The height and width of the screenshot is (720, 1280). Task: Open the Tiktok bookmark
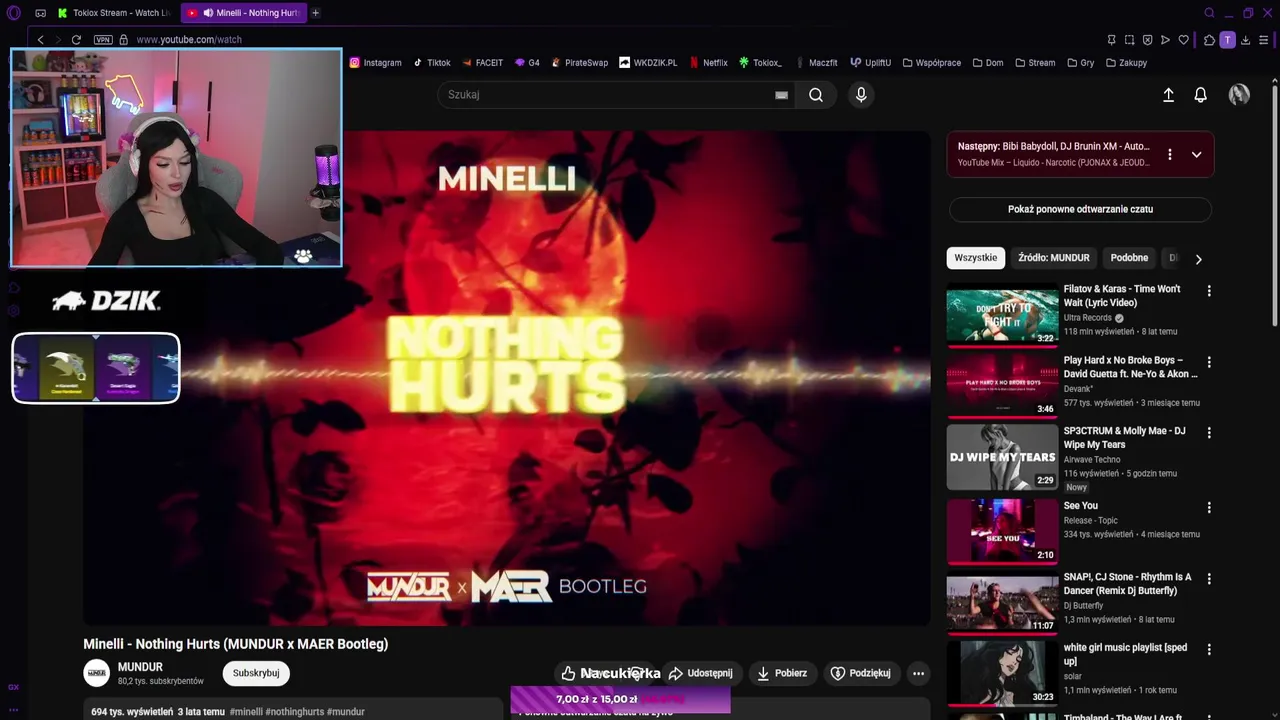[x=432, y=62]
